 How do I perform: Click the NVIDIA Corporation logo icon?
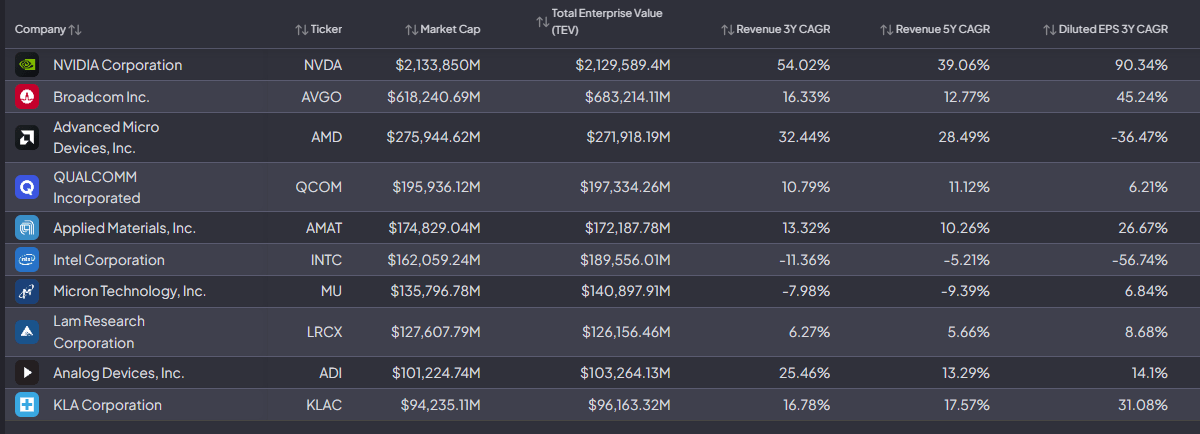coord(27,65)
